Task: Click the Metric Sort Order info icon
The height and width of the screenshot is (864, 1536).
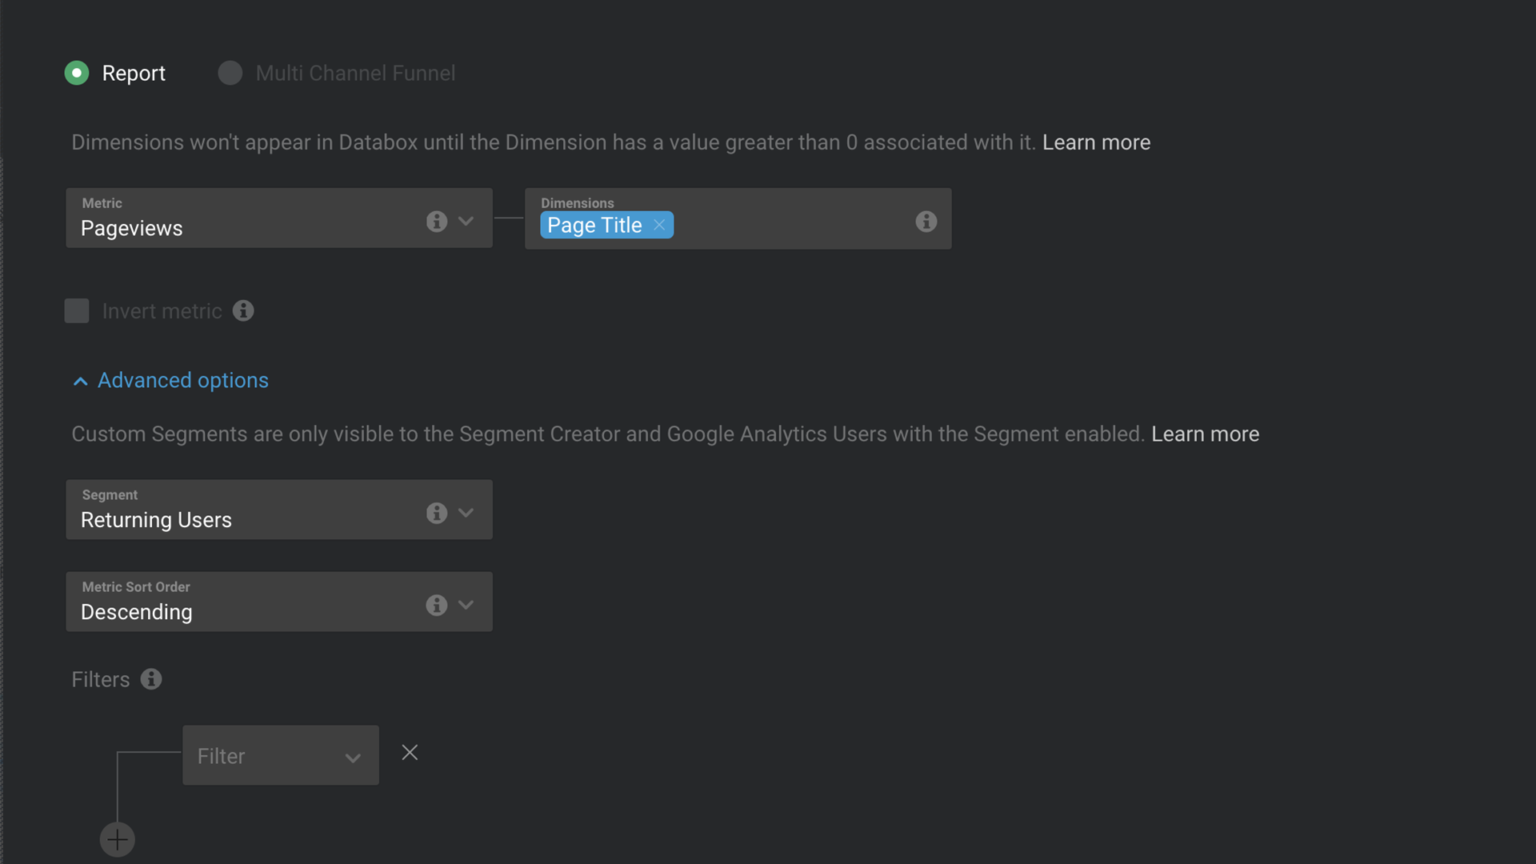Action: 437,604
